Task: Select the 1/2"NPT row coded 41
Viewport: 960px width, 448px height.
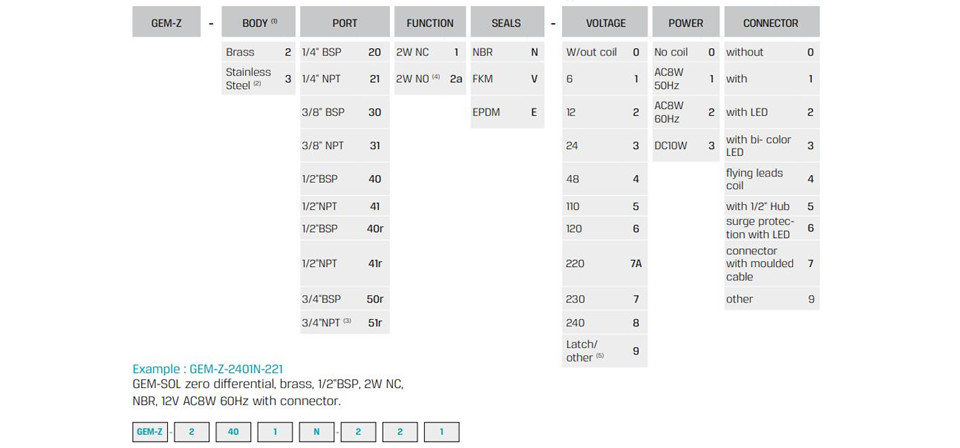Action: tap(344, 206)
